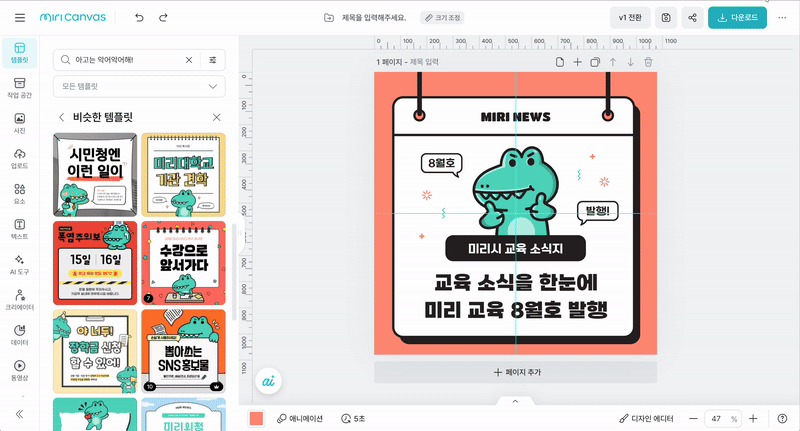Click the Miri Canvas logo
800x431 pixels.
(x=72, y=17)
